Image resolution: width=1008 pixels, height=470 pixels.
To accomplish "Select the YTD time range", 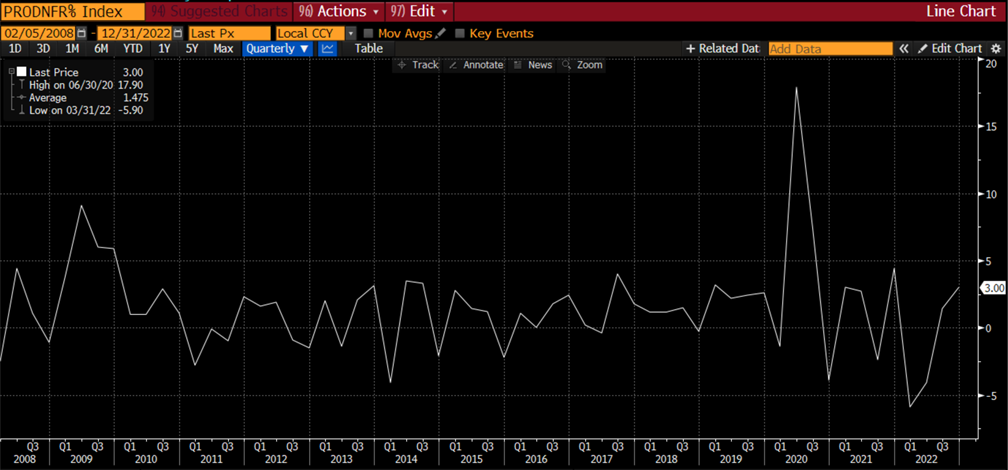I will point(133,48).
